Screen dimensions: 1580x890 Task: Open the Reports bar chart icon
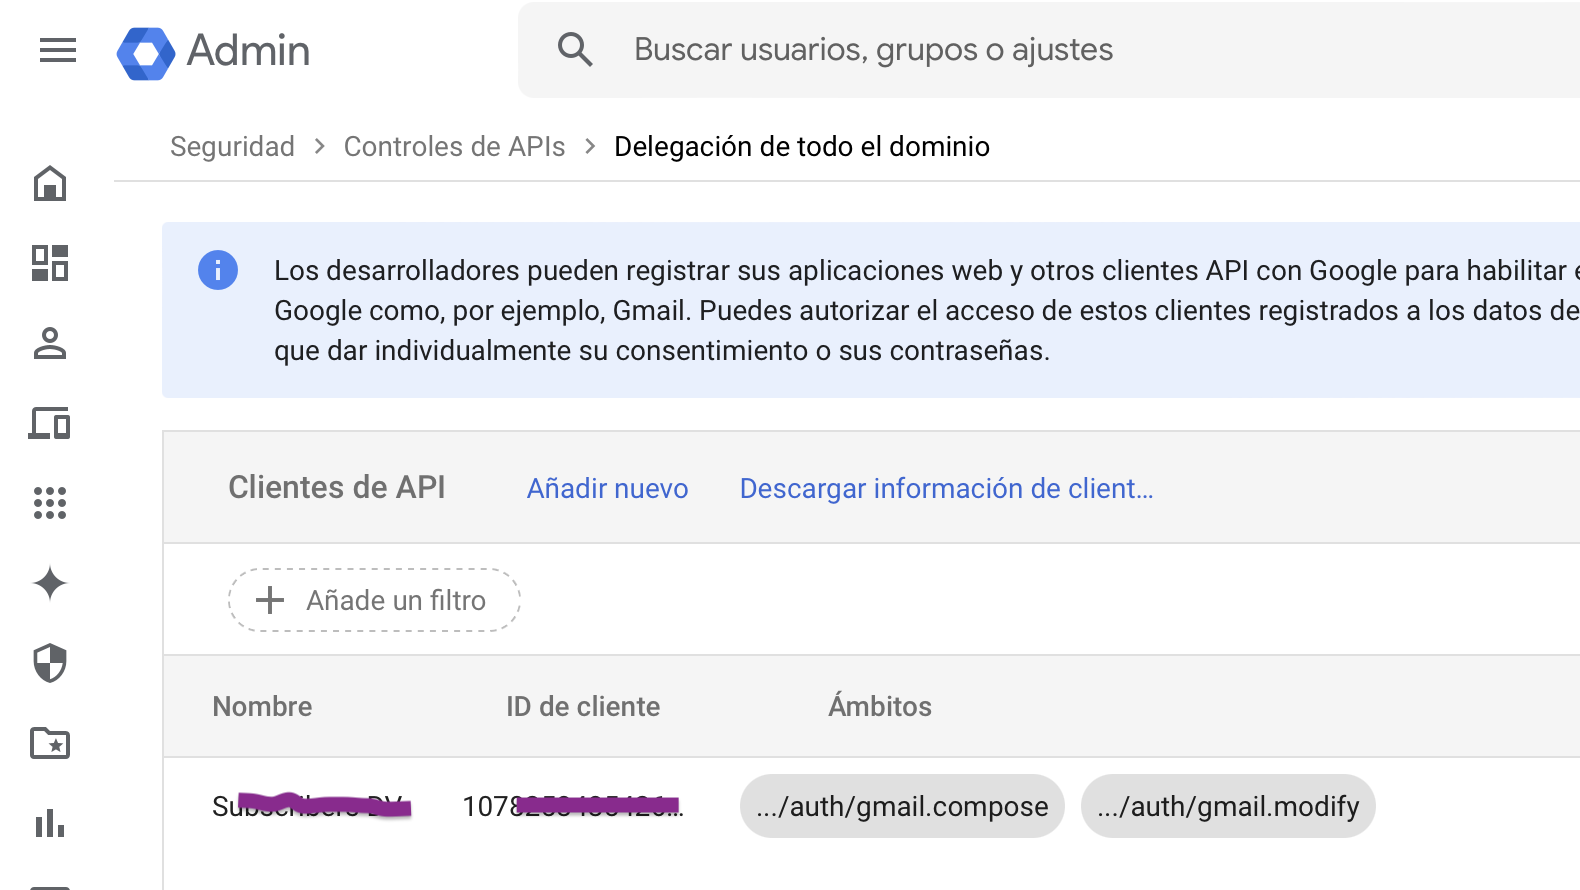click(50, 823)
